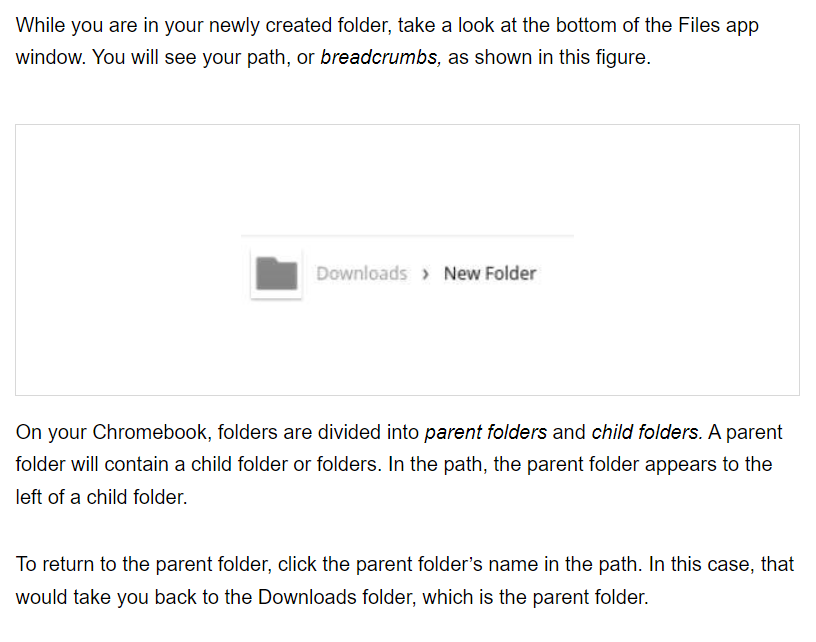Click the gray folder icon in the breadcrumb
This screenshot has width=816, height=642.
point(277,273)
